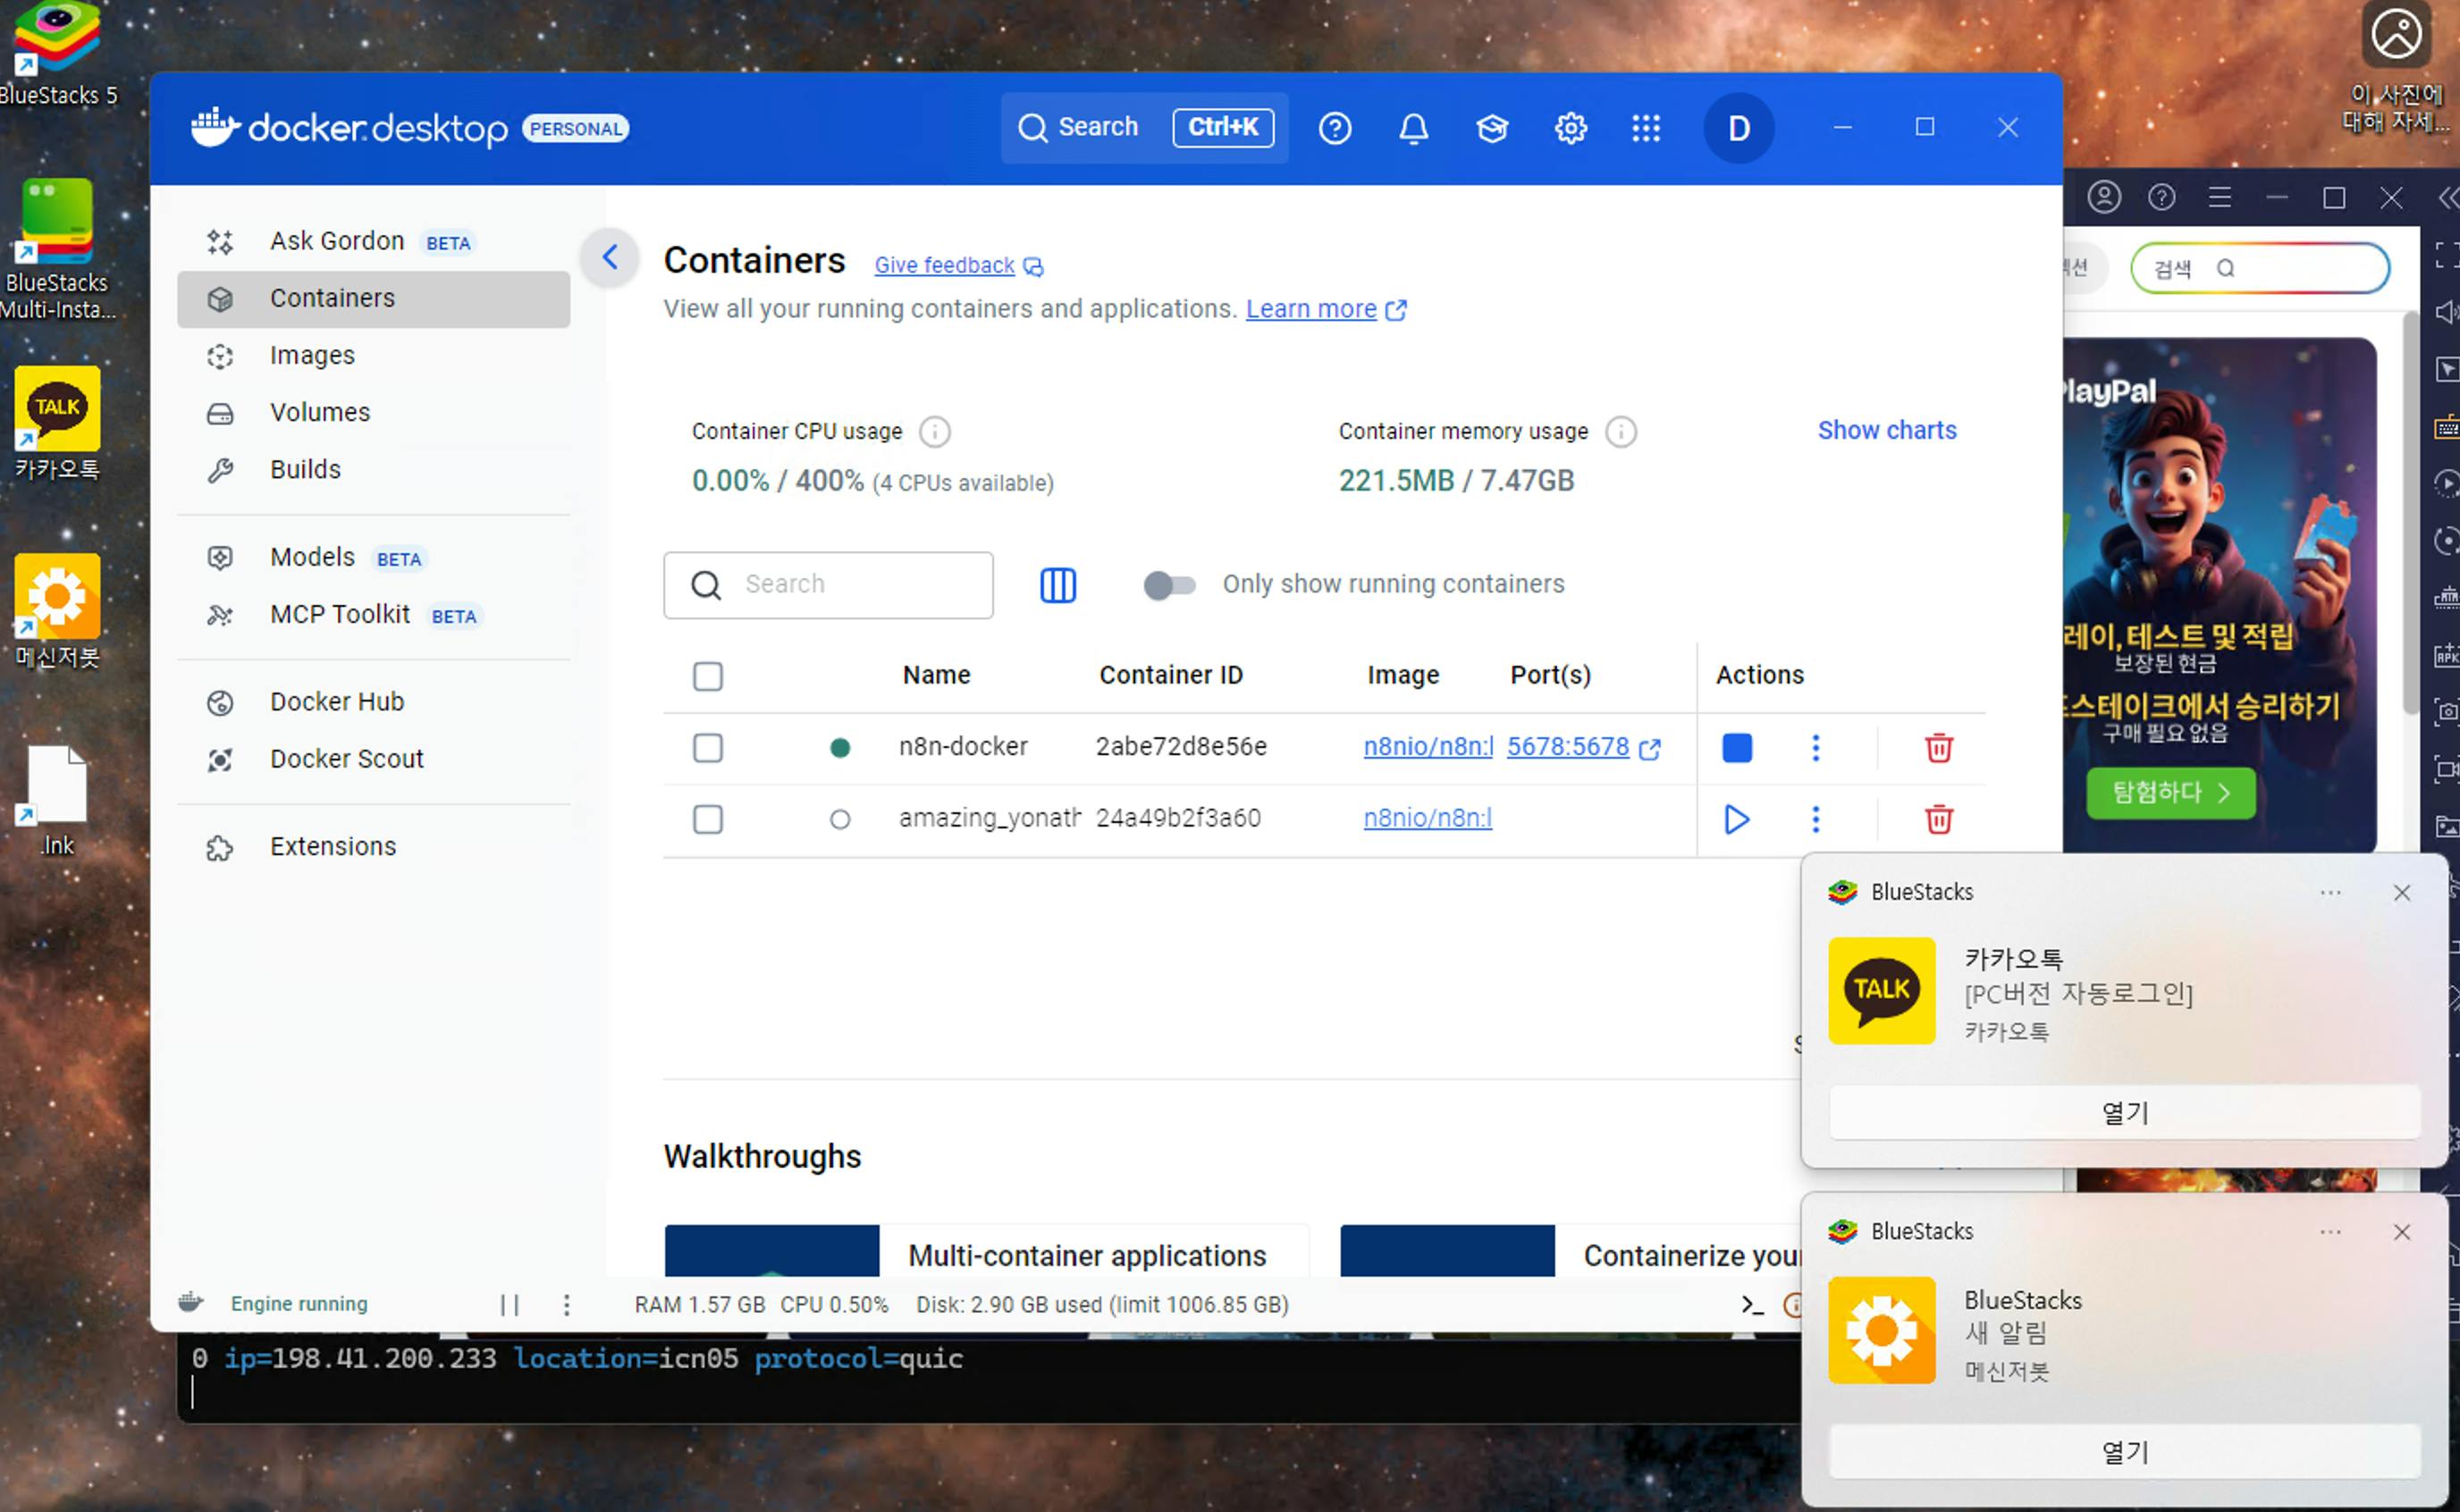Toggle Only show running containers
The height and width of the screenshot is (1512, 2460).
(1169, 585)
